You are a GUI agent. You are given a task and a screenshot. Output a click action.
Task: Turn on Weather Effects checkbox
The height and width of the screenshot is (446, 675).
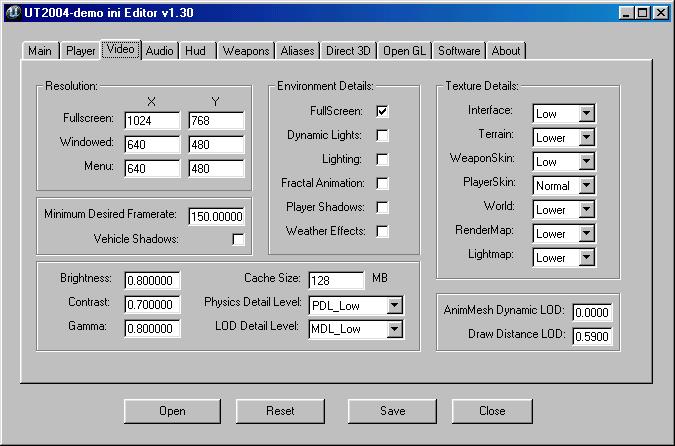pyautogui.click(x=382, y=231)
